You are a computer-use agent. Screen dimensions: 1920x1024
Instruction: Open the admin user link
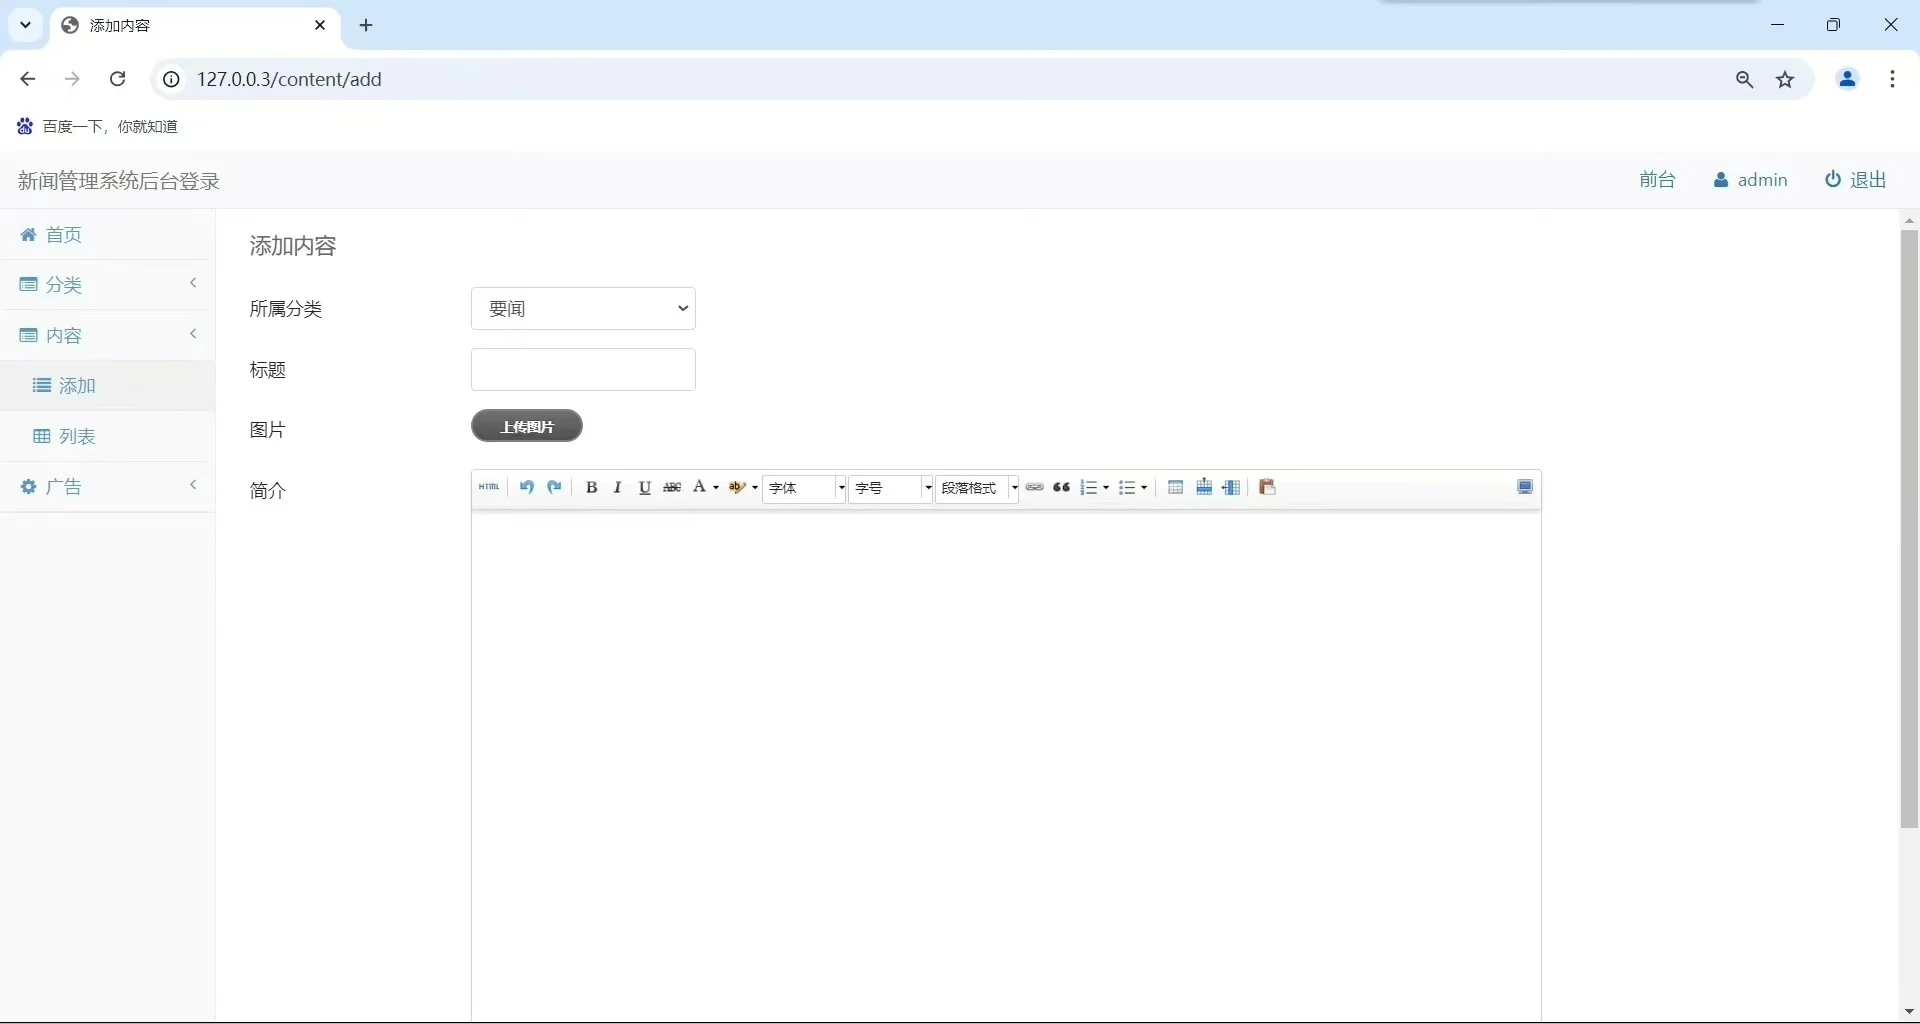tap(1751, 180)
